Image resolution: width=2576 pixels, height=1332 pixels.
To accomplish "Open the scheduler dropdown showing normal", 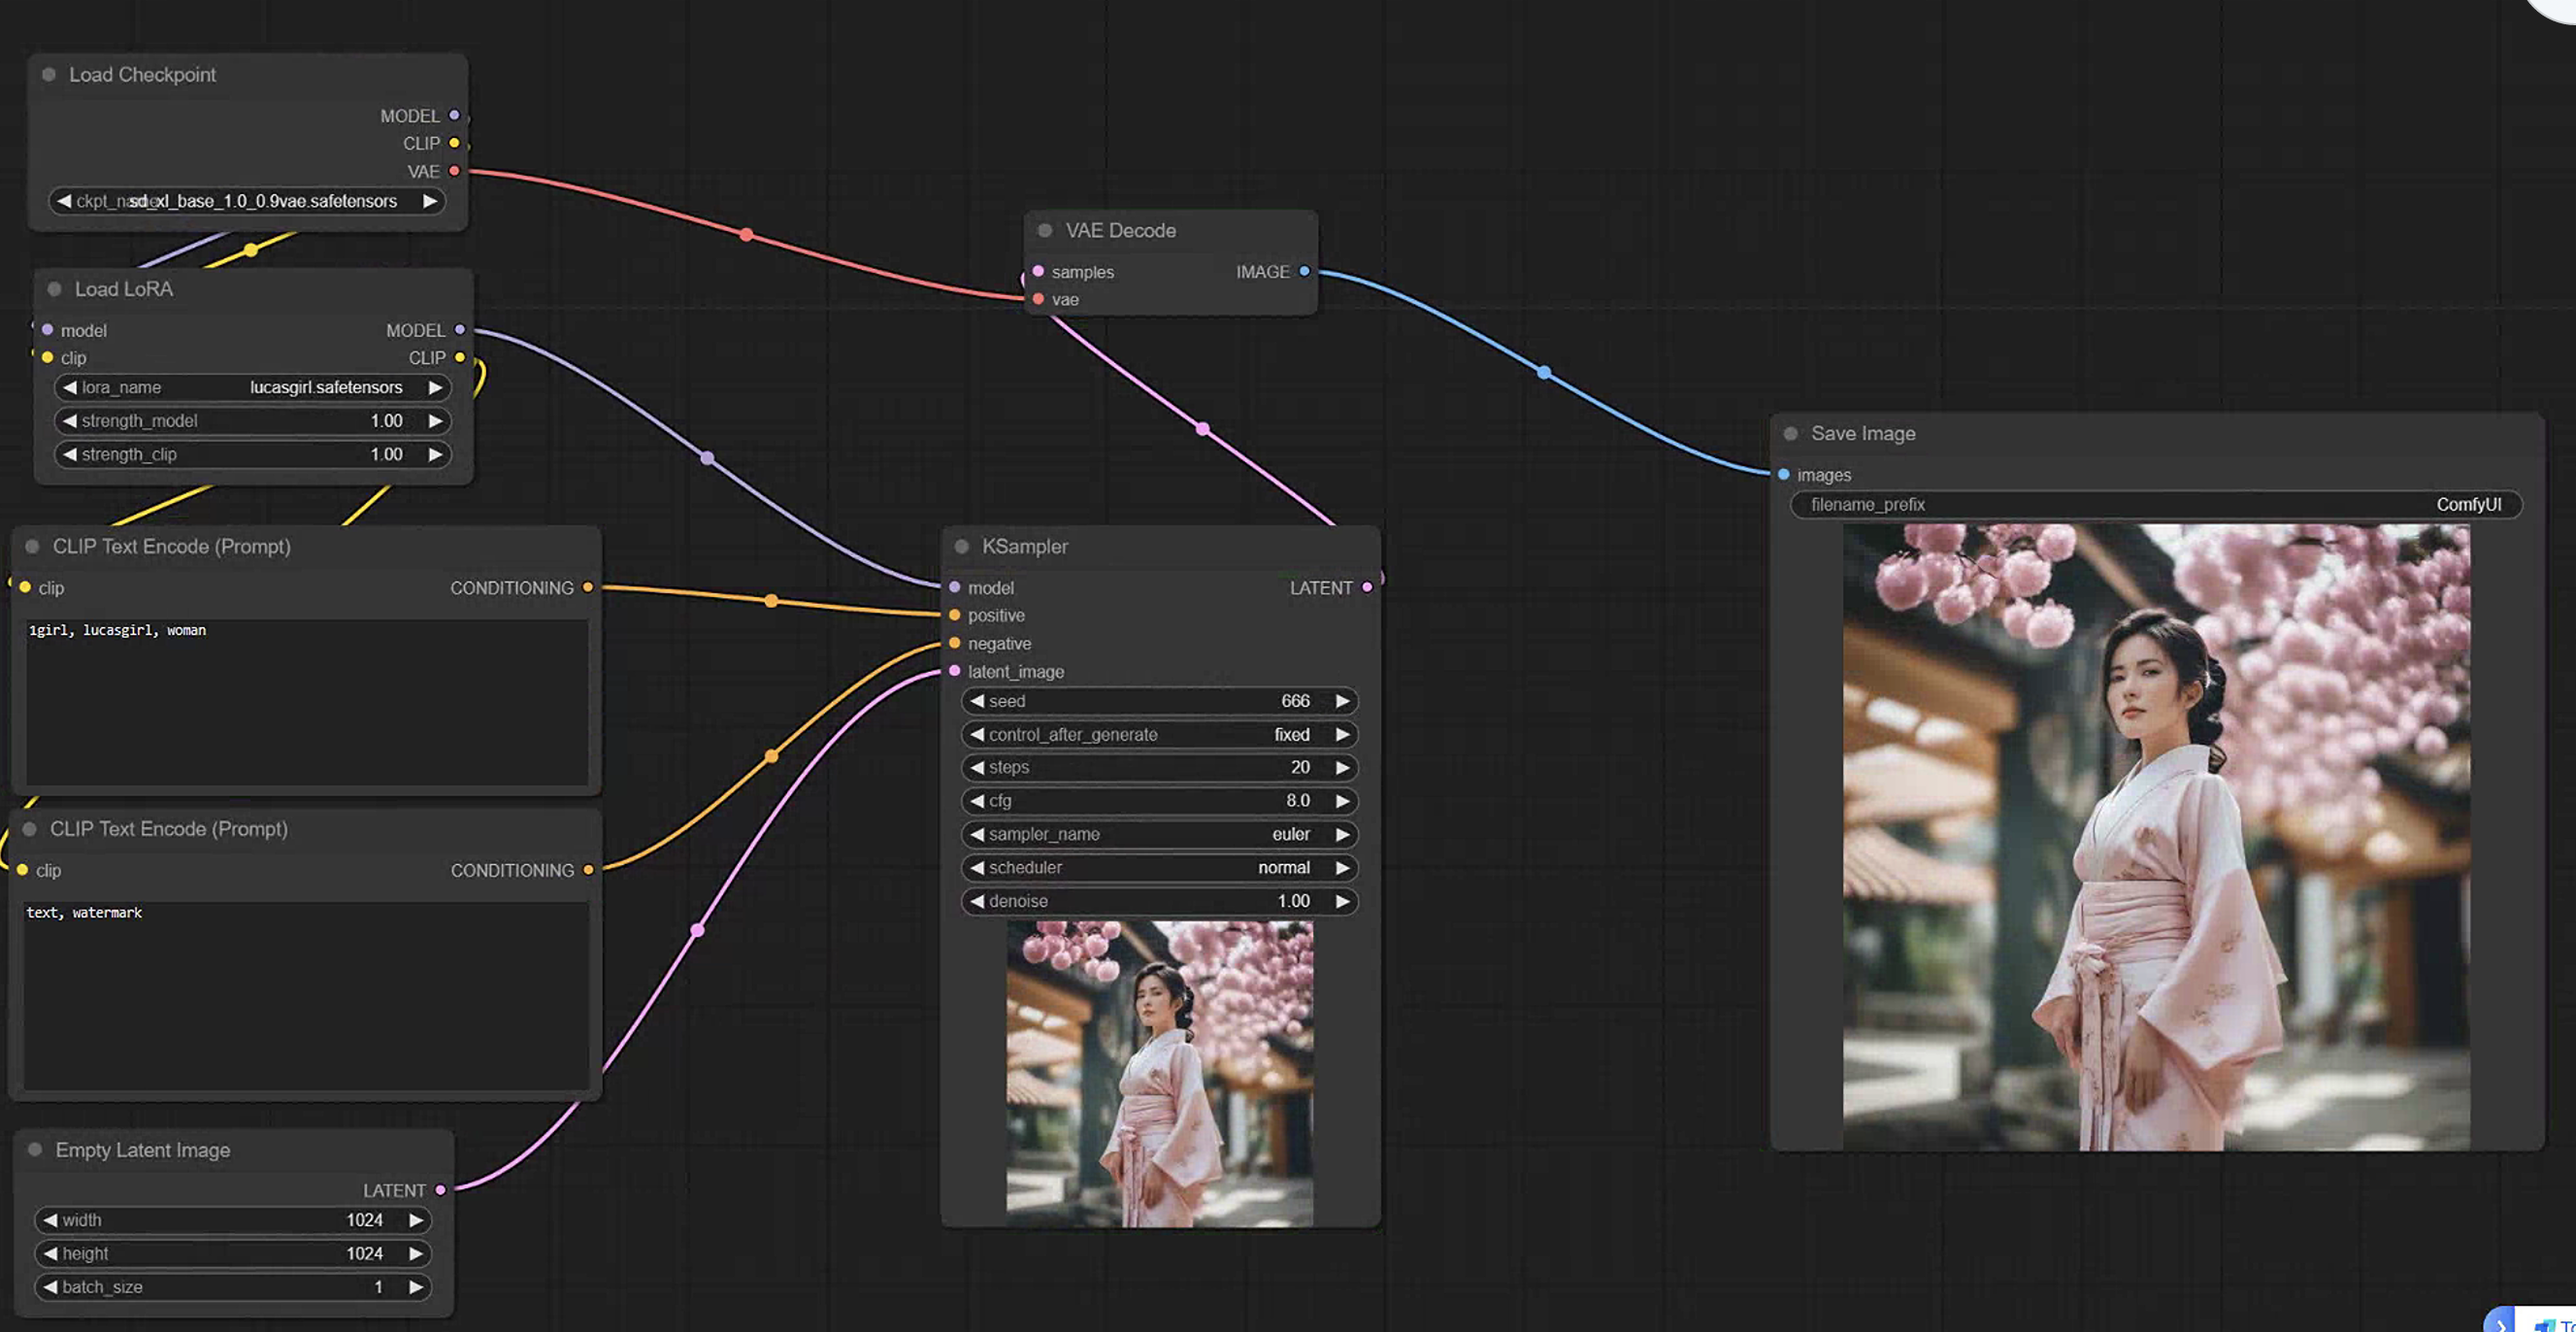I will (1159, 868).
